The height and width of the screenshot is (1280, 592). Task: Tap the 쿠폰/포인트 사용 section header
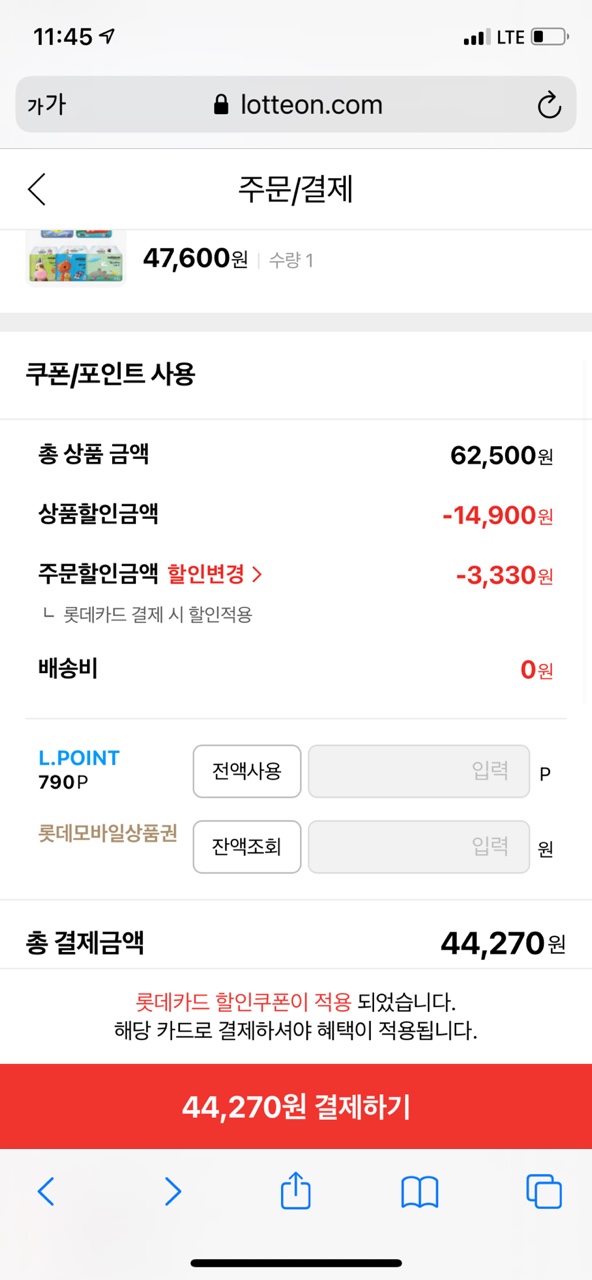pos(110,375)
